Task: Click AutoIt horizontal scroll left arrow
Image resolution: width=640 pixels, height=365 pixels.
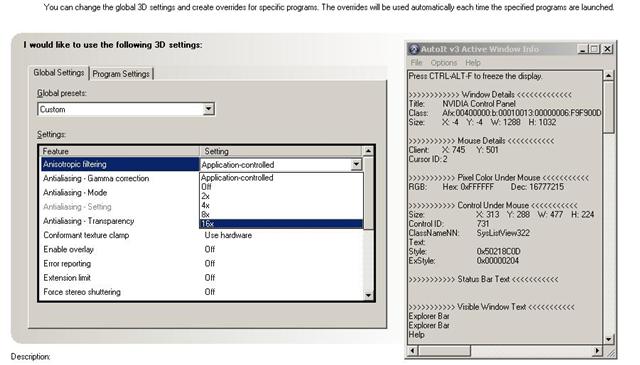Action: pos(412,351)
